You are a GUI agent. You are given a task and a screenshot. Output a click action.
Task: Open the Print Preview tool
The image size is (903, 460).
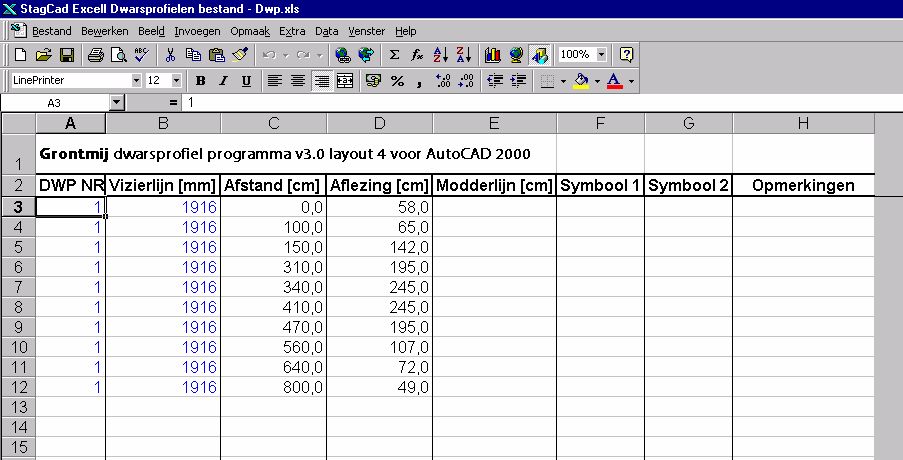118,55
